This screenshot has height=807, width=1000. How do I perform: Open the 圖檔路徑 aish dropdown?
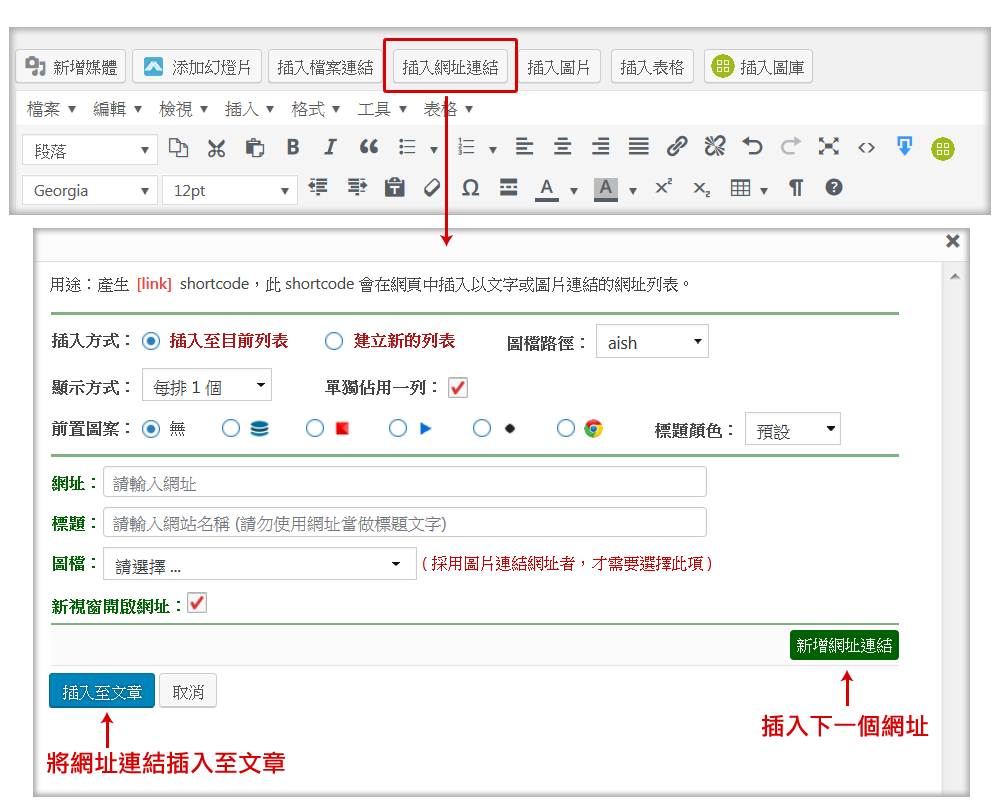(x=652, y=341)
